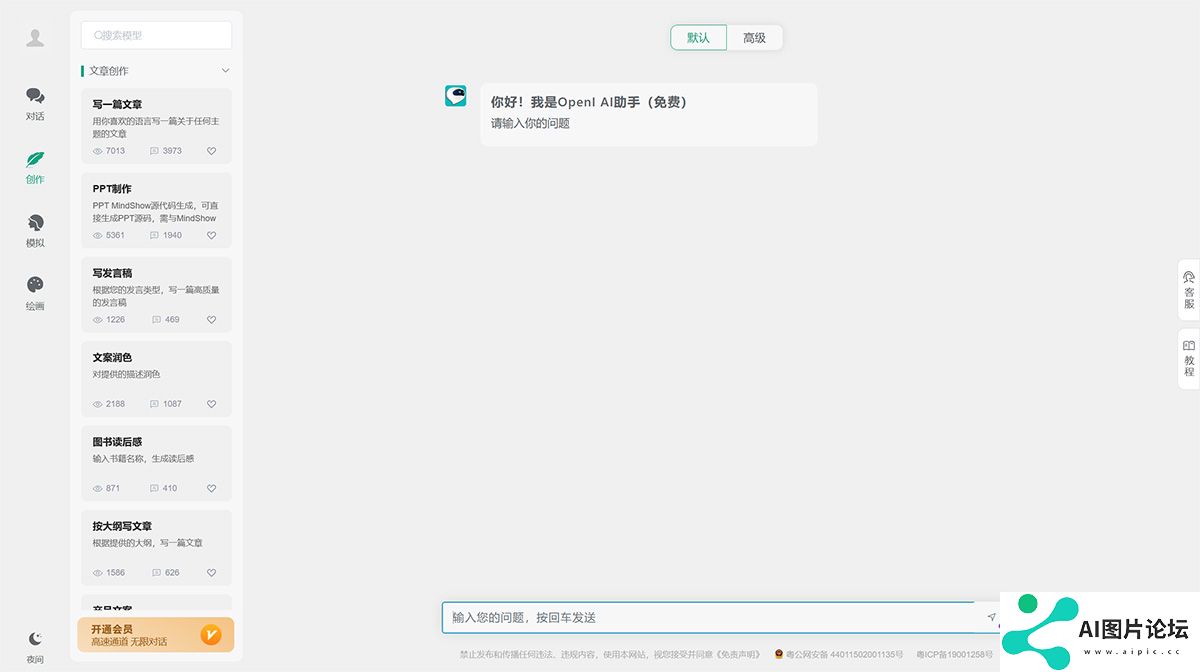Screen dimensions: 1200x672
Task: Click the assistant bot avatar icon
Action: click(456, 96)
